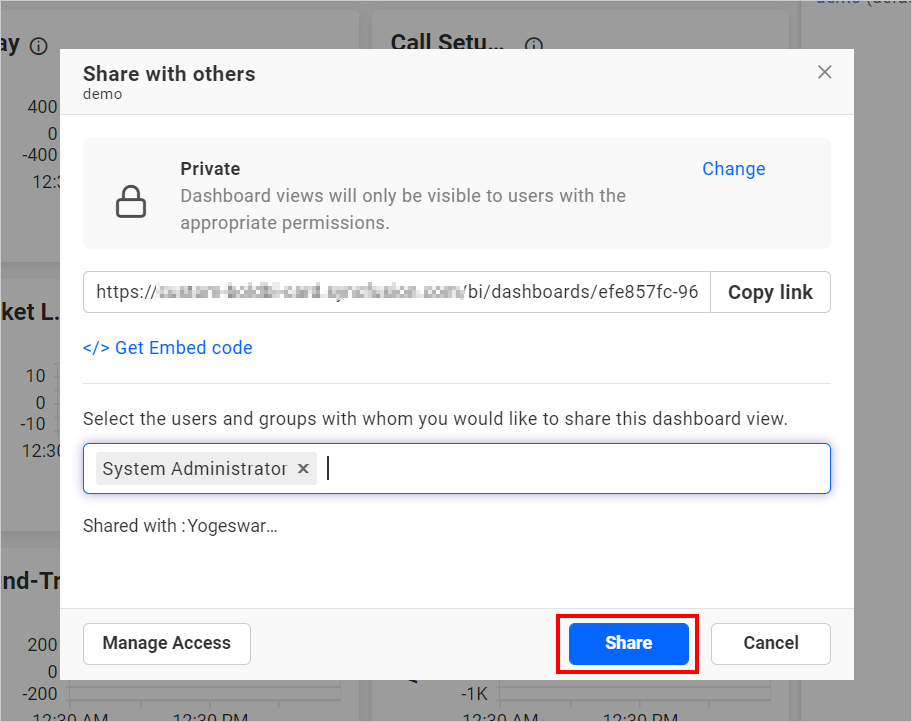Click the lock icon showing Private access
Image resolution: width=912 pixels, height=722 pixels.
(x=131, y=200)
